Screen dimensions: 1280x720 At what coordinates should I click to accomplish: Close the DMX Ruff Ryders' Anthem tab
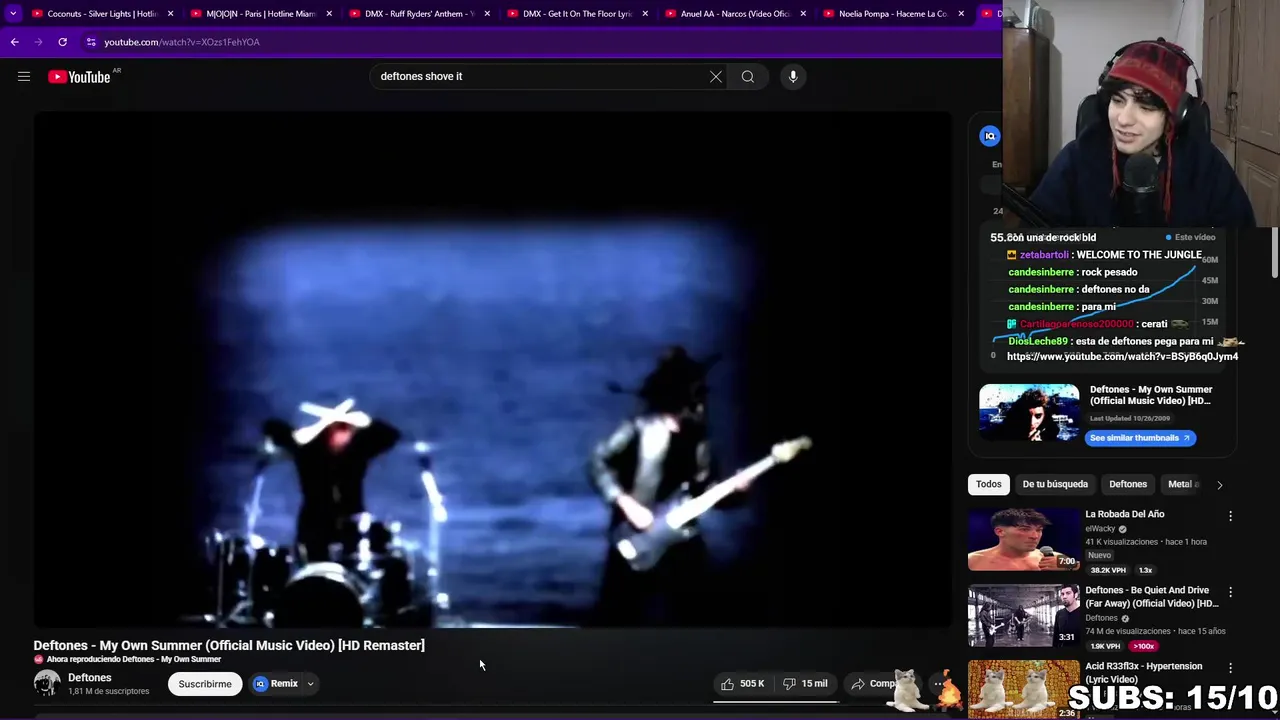487,14
